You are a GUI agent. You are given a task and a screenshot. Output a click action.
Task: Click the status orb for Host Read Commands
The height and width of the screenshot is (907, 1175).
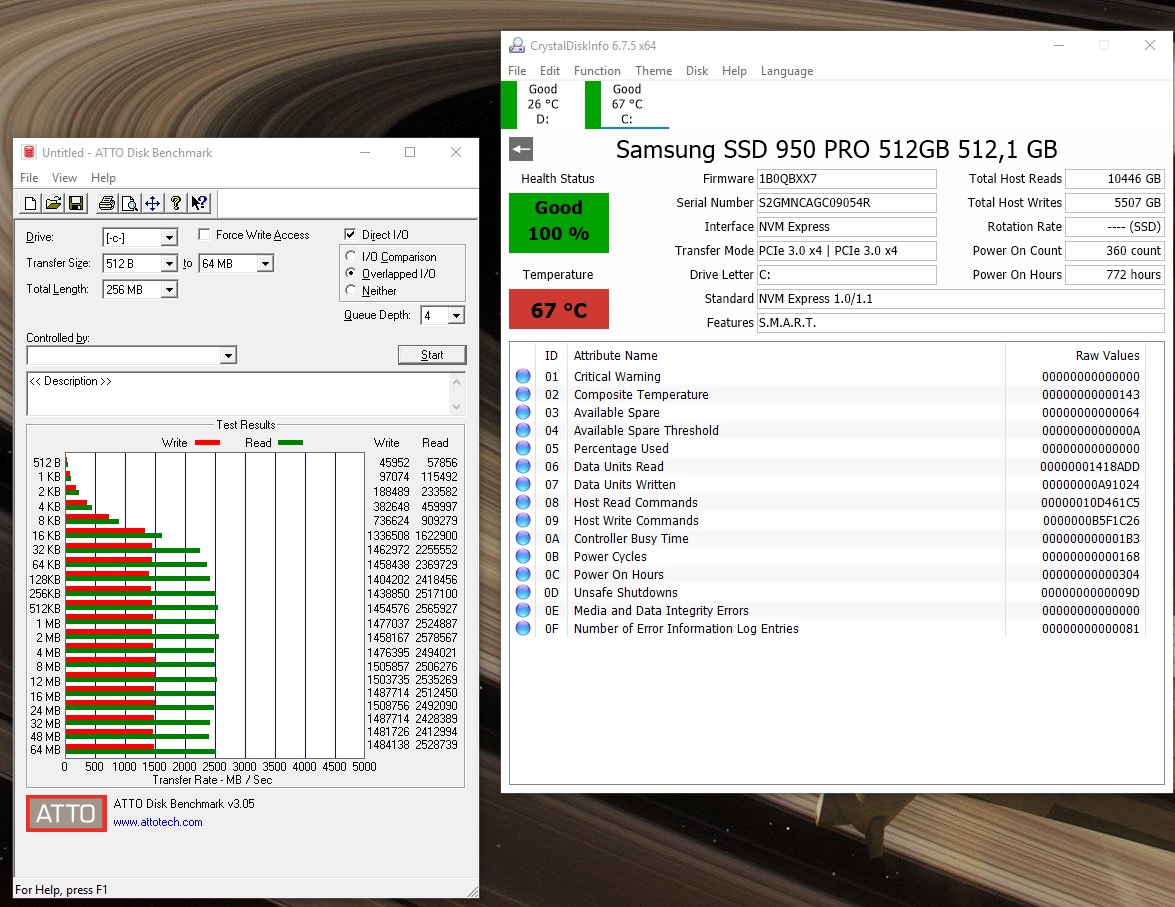coord(523,502)
